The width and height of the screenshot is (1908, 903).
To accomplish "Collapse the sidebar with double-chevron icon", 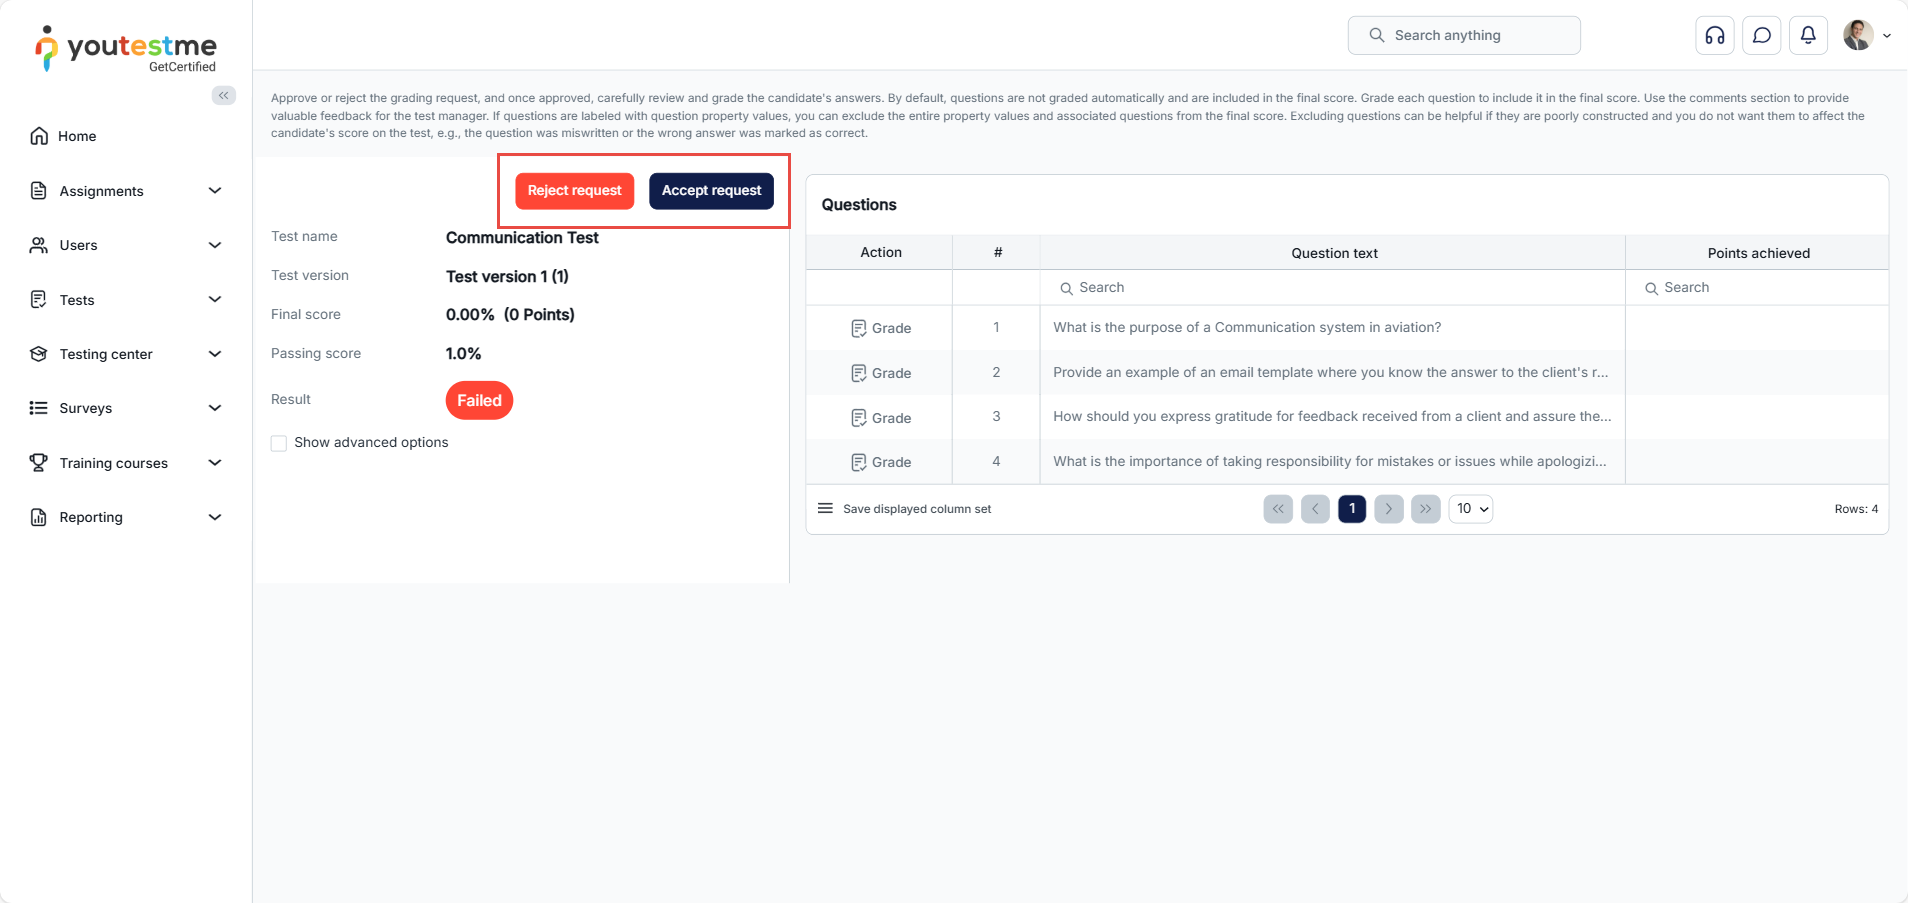I will point(224,96).
